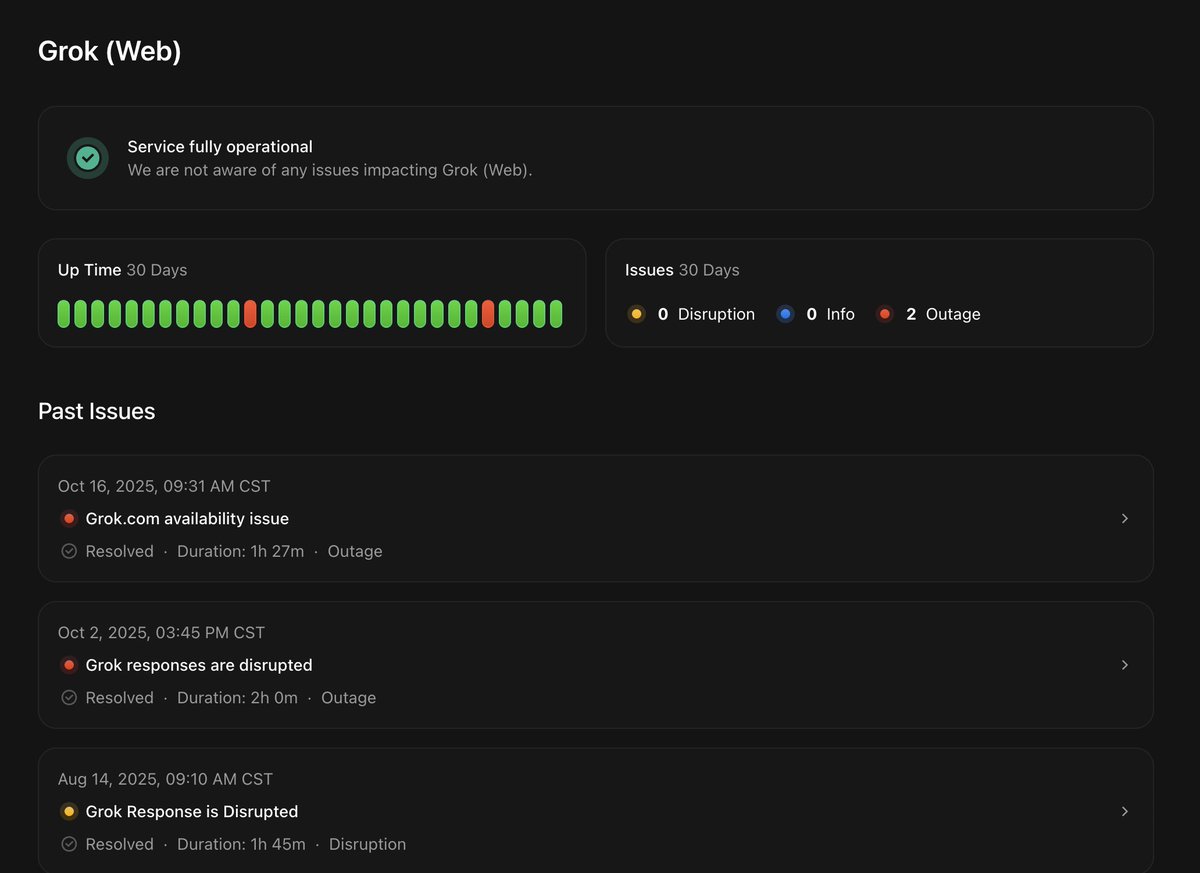Screen dimensions: 1200x873
Task: Click the Up Time 30 Days label
Action: point(122,270)
